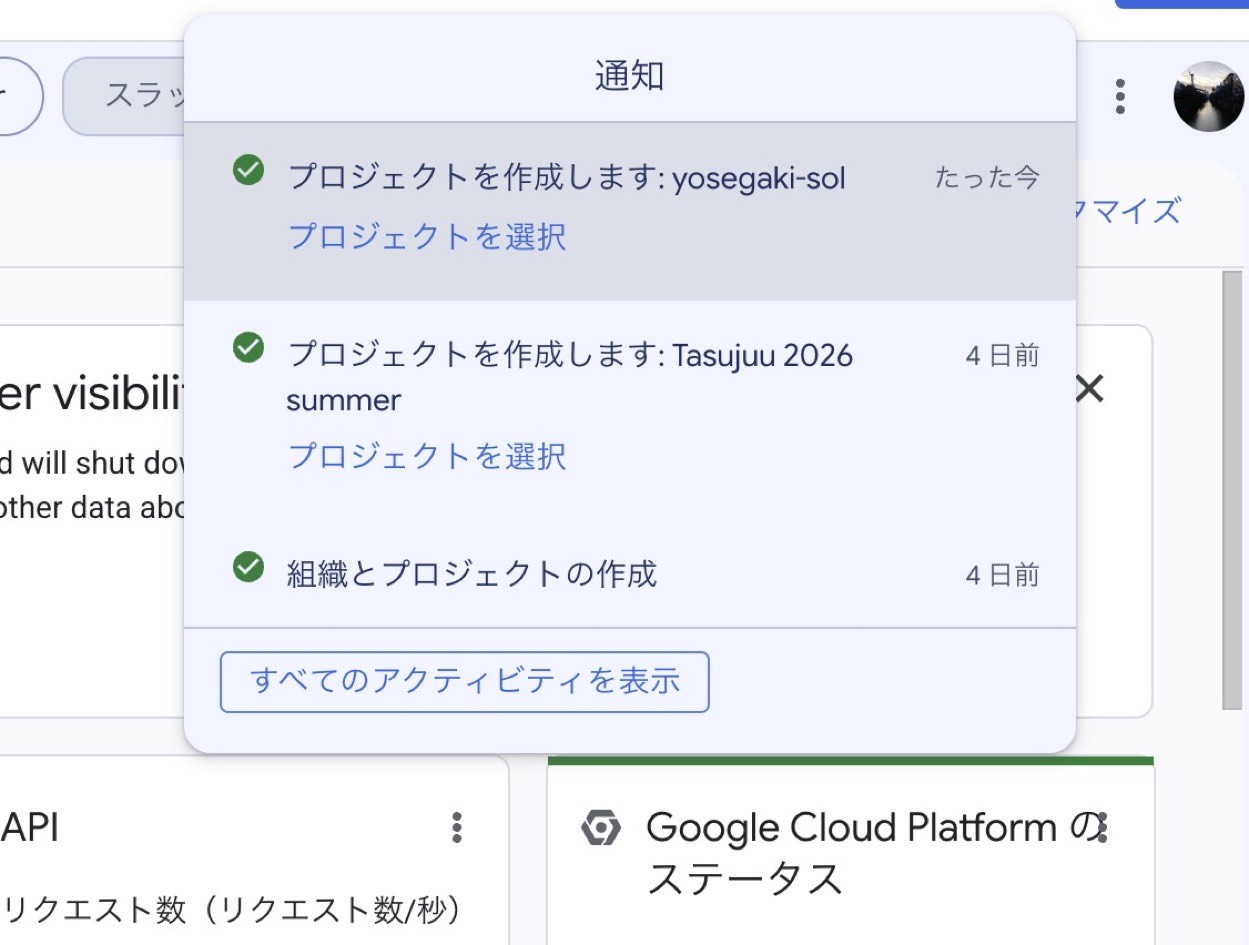Close the visibility announcement card

pos(1089,389)
